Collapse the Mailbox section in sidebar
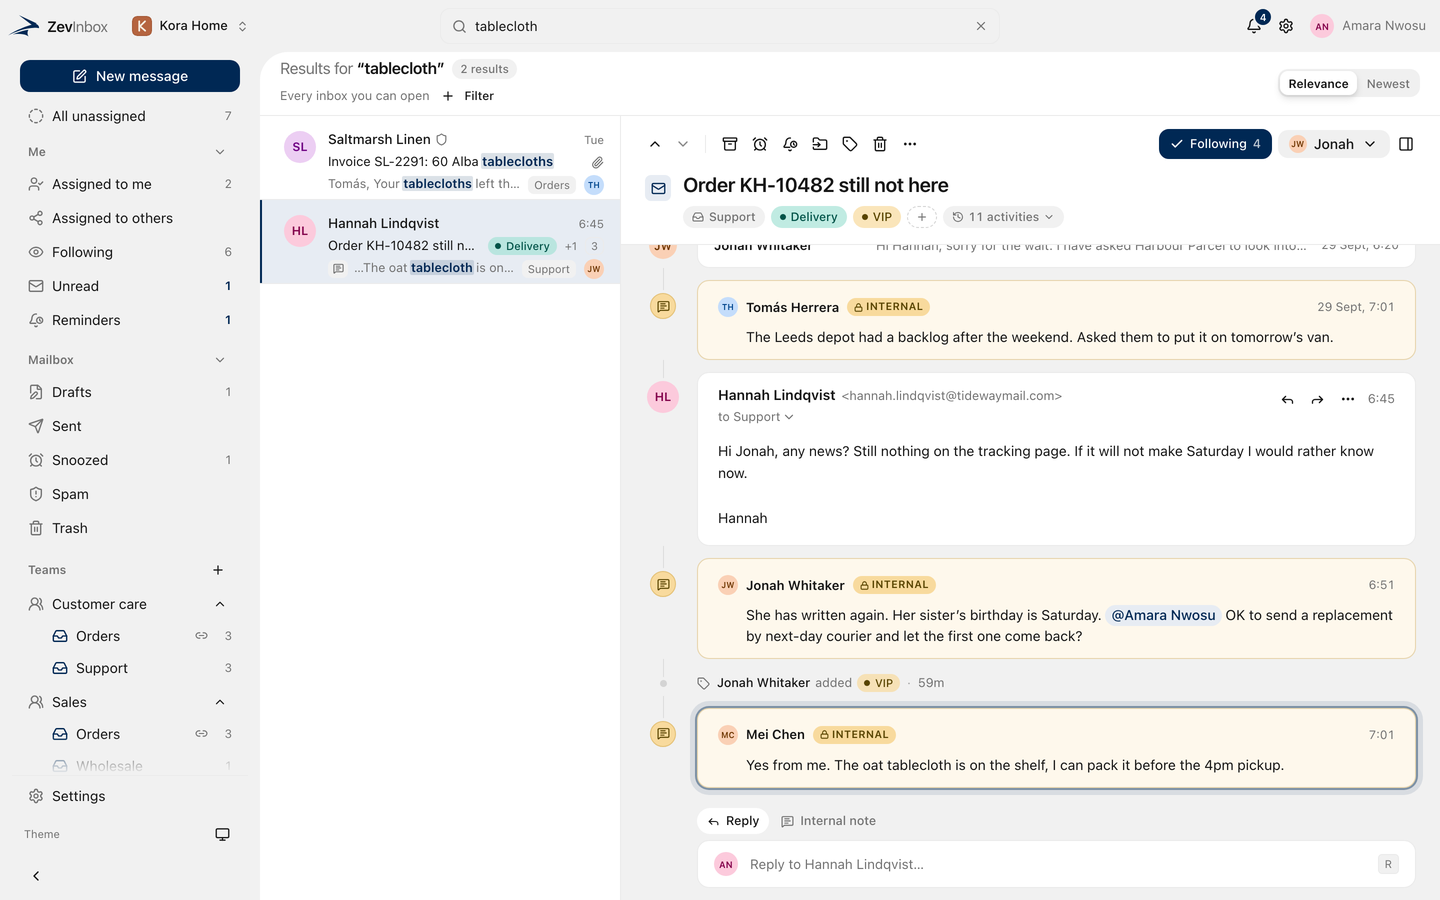1440x900 pixels. [220, 360]
